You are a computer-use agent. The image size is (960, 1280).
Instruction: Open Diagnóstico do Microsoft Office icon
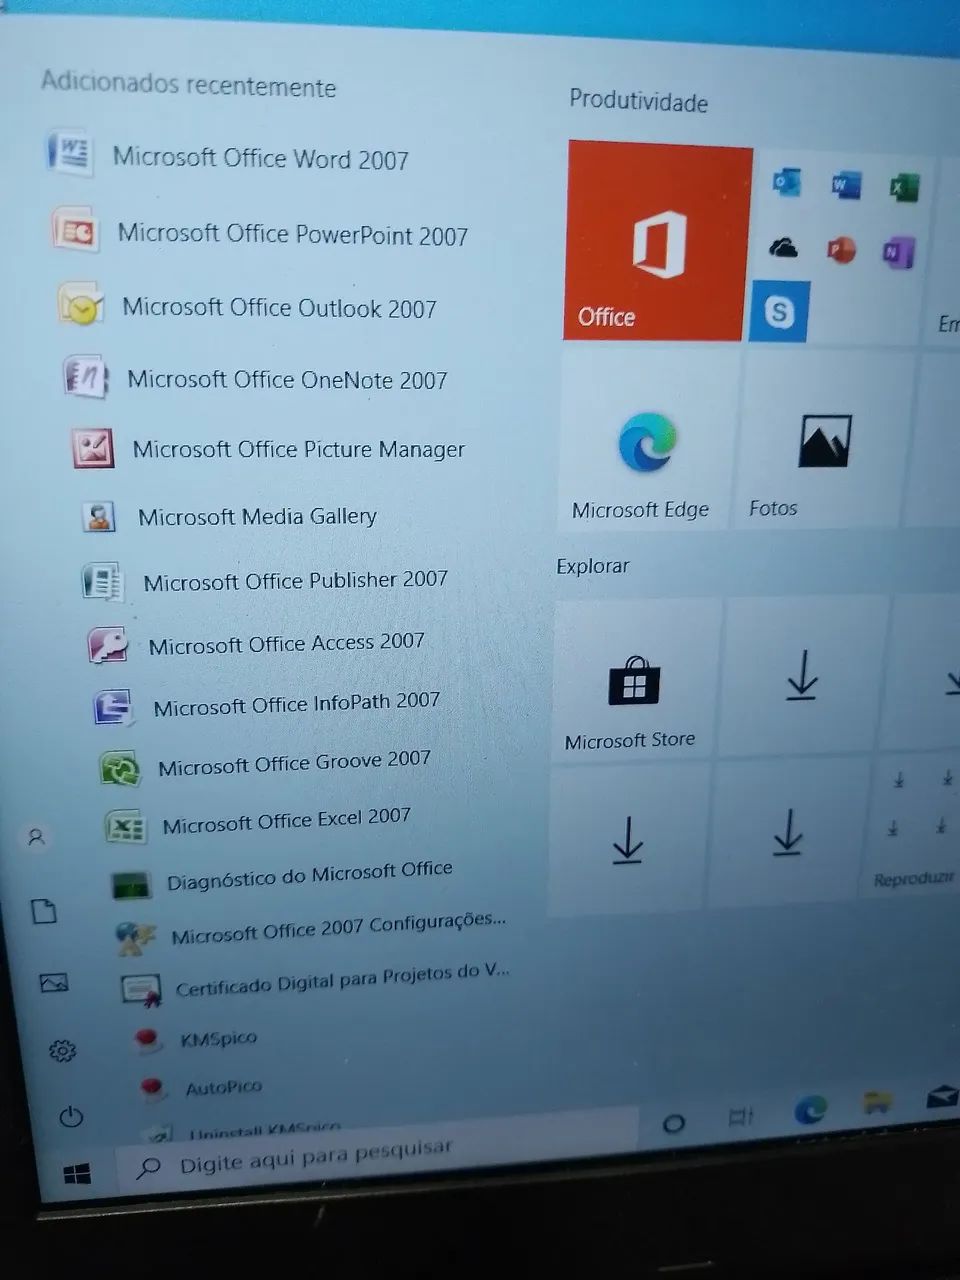pos(131,884)
